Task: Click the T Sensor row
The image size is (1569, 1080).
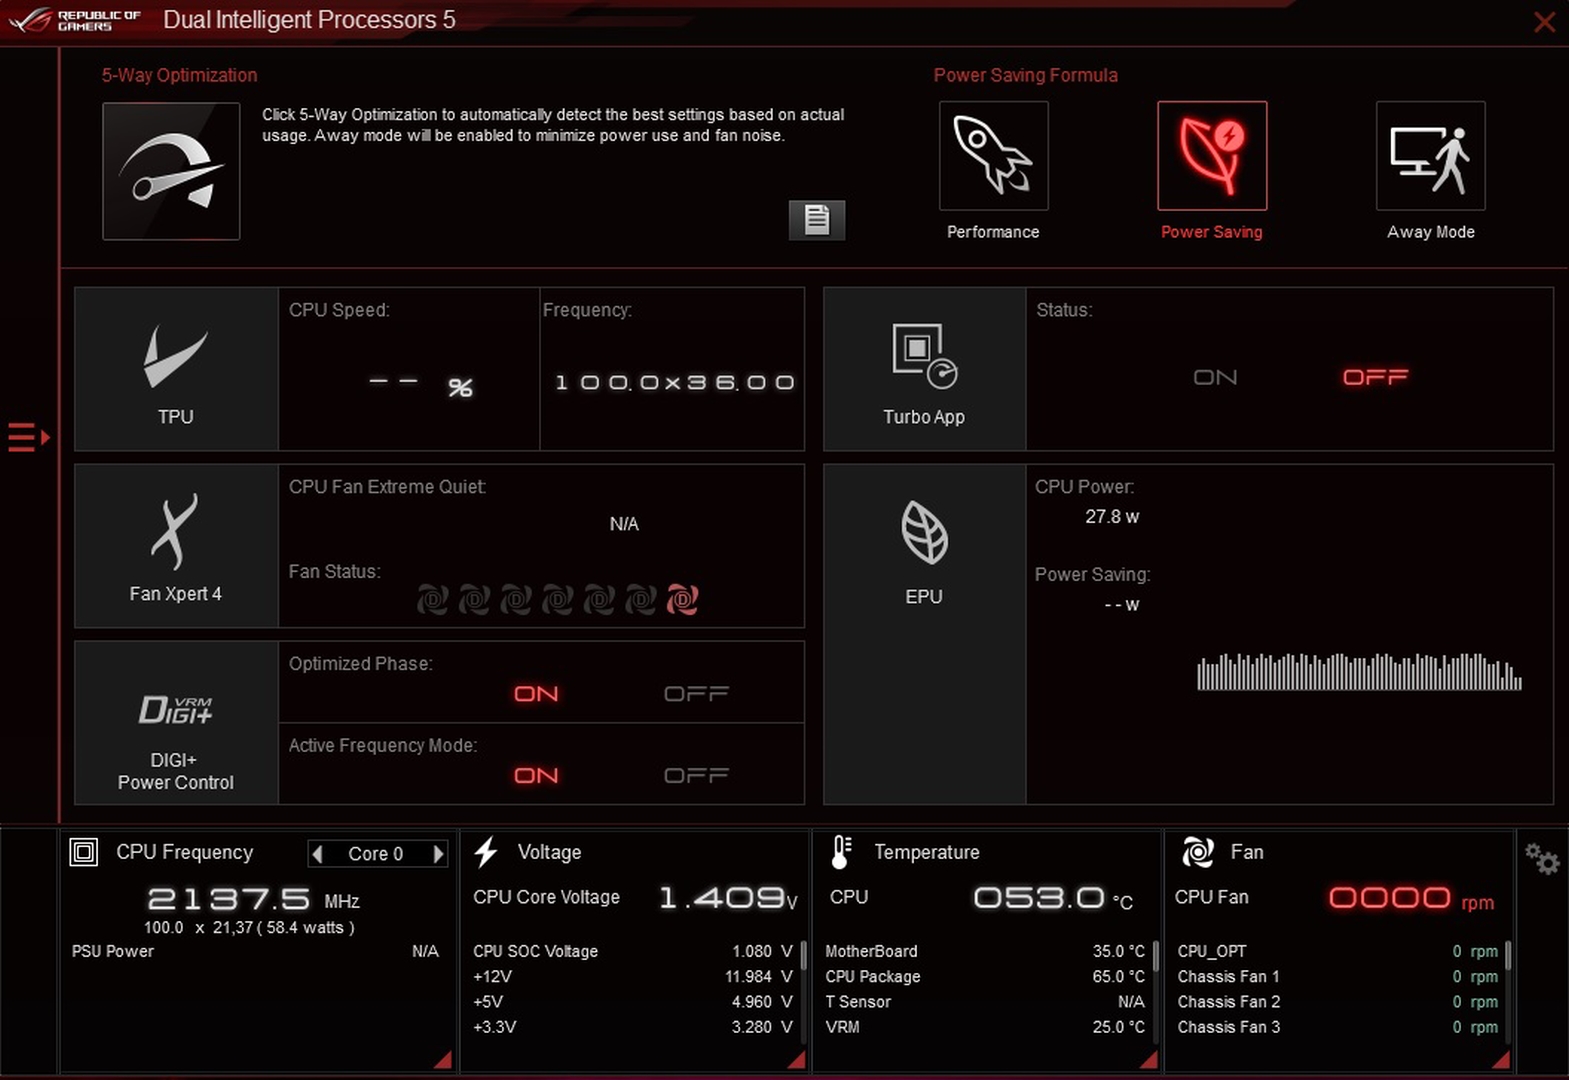Action: click(985, 1001)
